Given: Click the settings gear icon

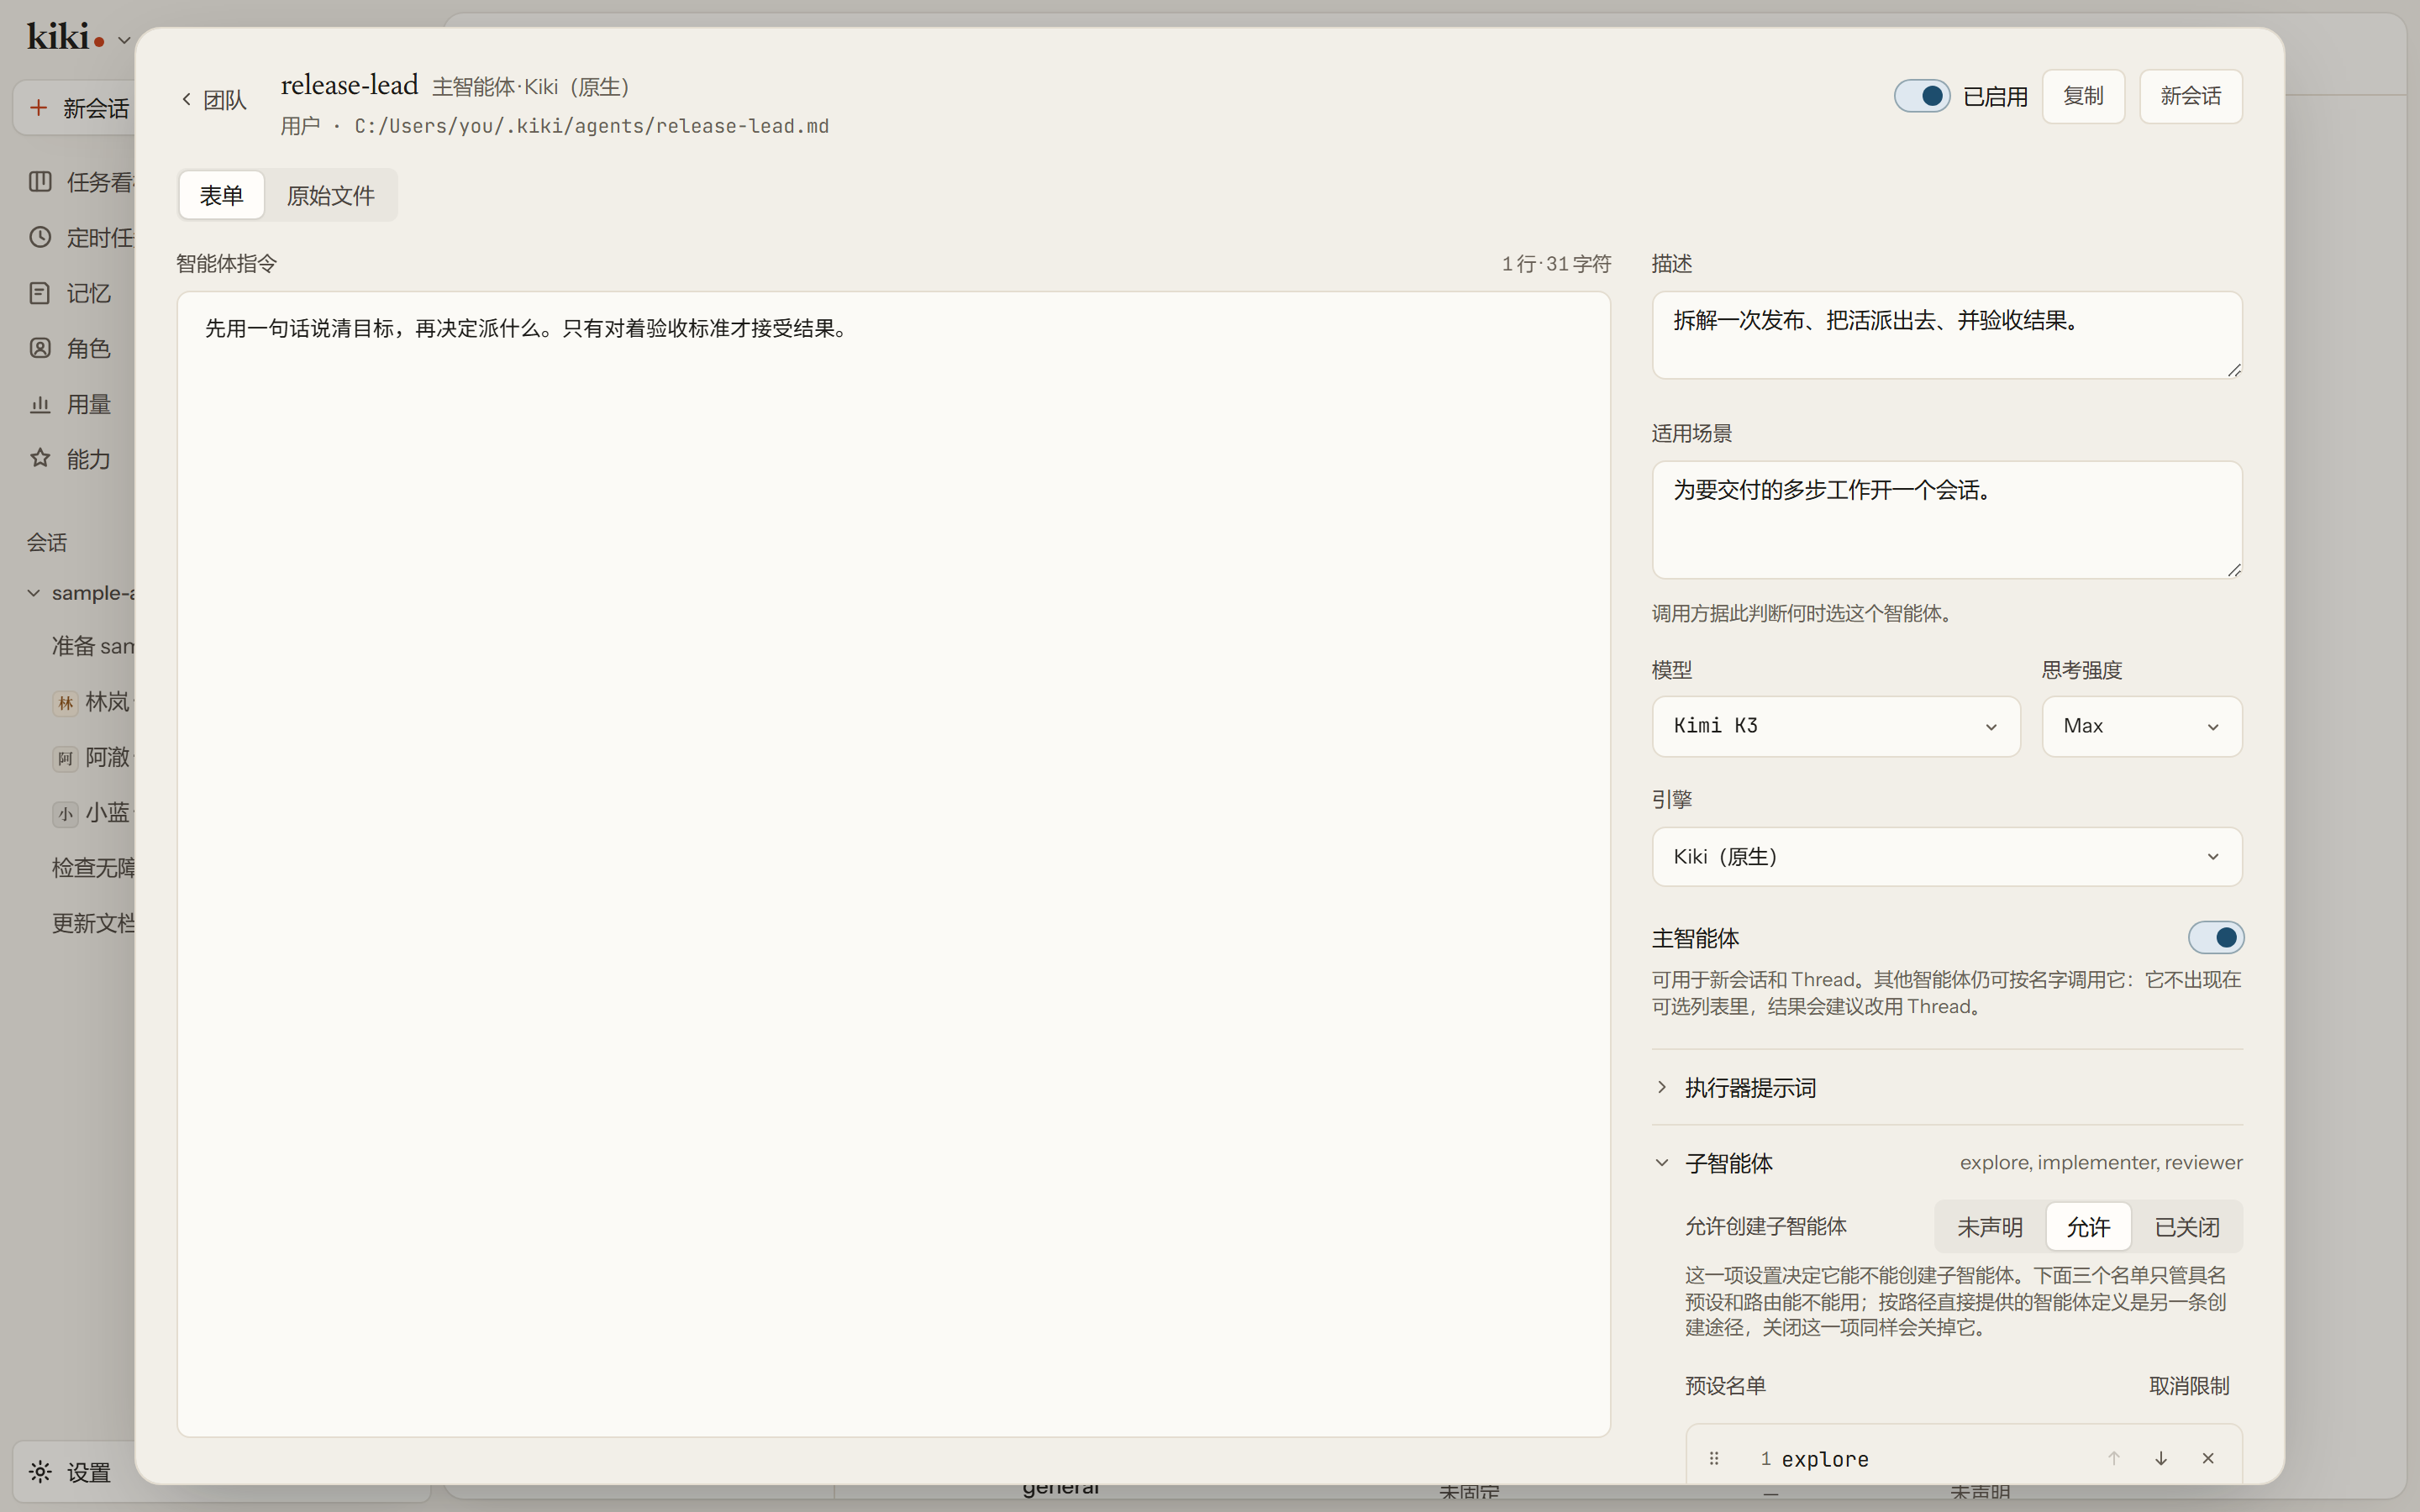Looking at the screenshot, I should point(40,1471).
